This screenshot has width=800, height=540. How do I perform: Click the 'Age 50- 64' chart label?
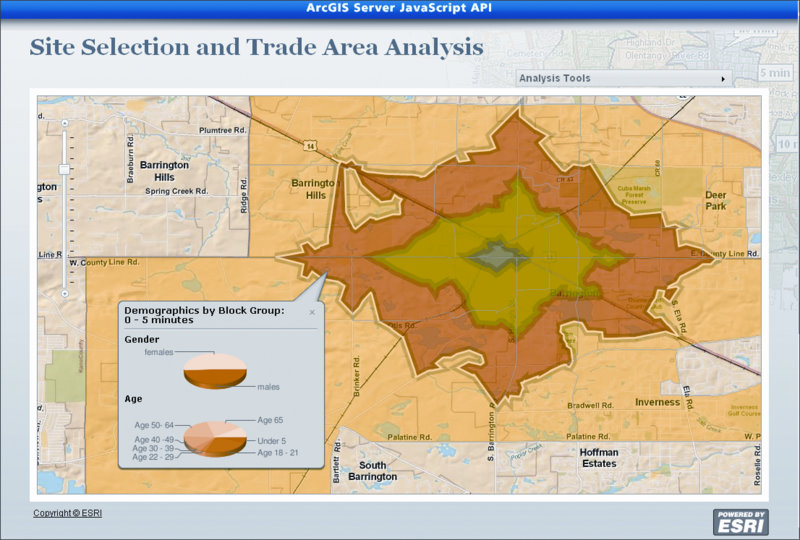point(154,425)
